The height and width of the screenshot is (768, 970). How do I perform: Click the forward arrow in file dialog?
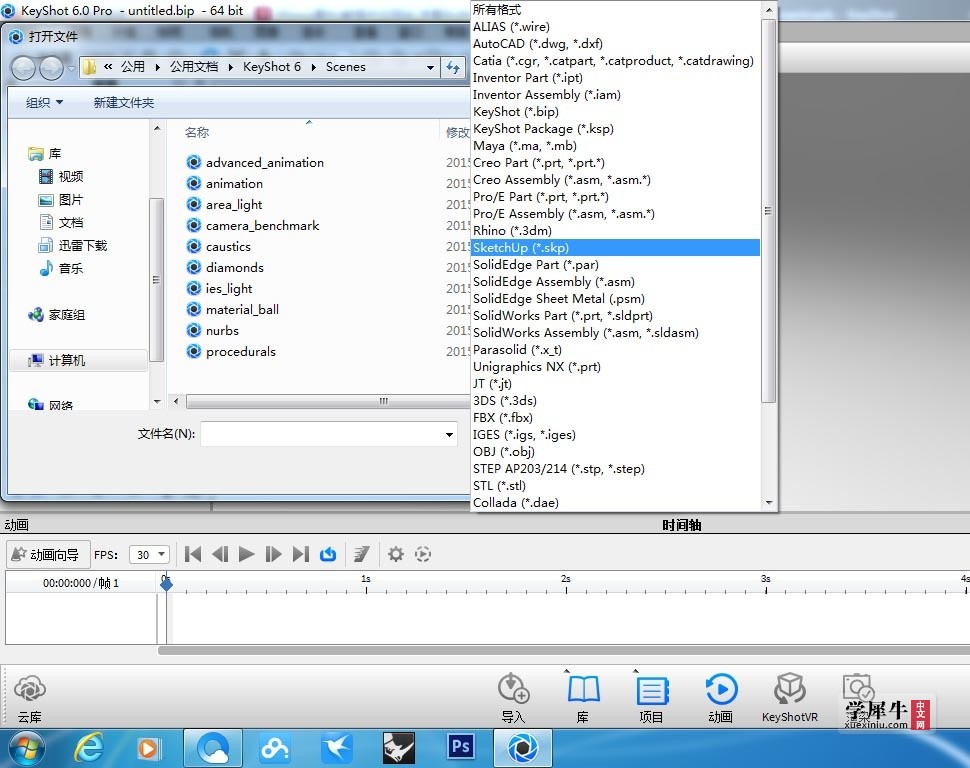pos(51,68)
